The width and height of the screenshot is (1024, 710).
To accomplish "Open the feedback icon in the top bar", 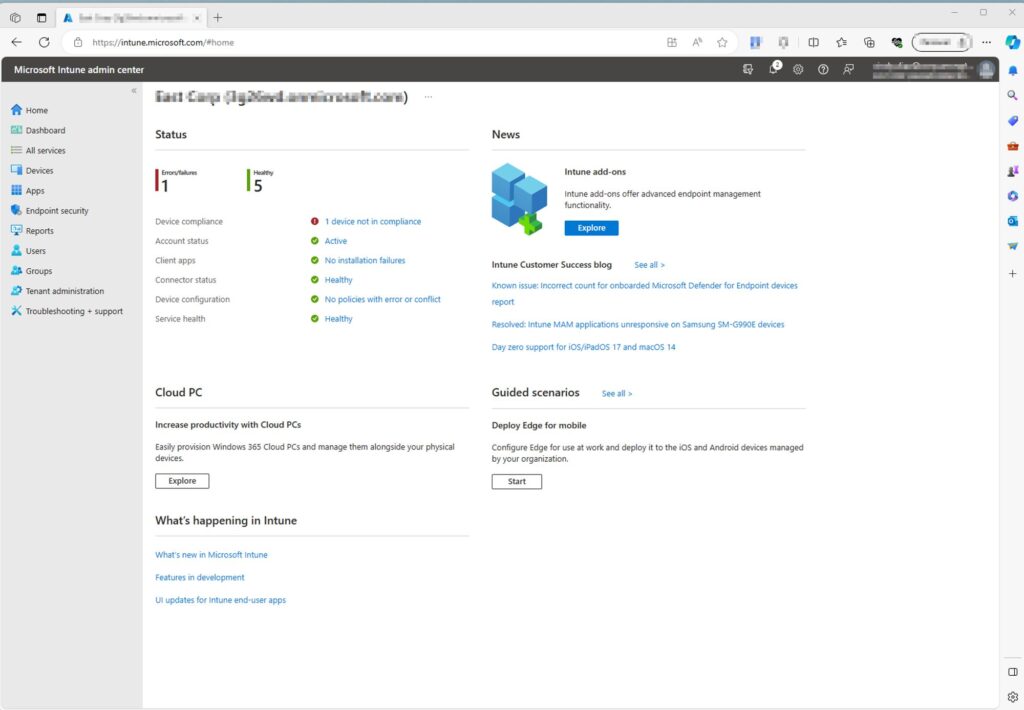I will click(848, 69).
